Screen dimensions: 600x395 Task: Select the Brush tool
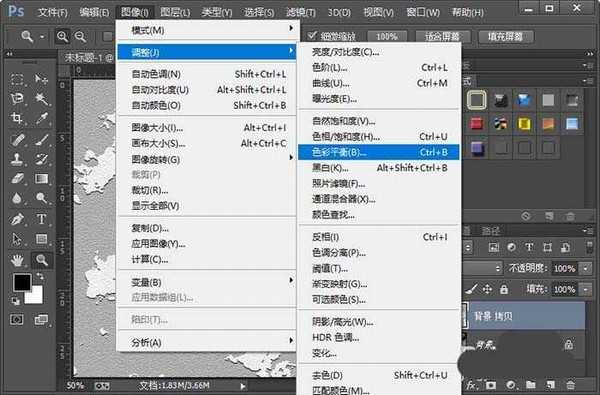pyautogui.click(x=41, y=139)
